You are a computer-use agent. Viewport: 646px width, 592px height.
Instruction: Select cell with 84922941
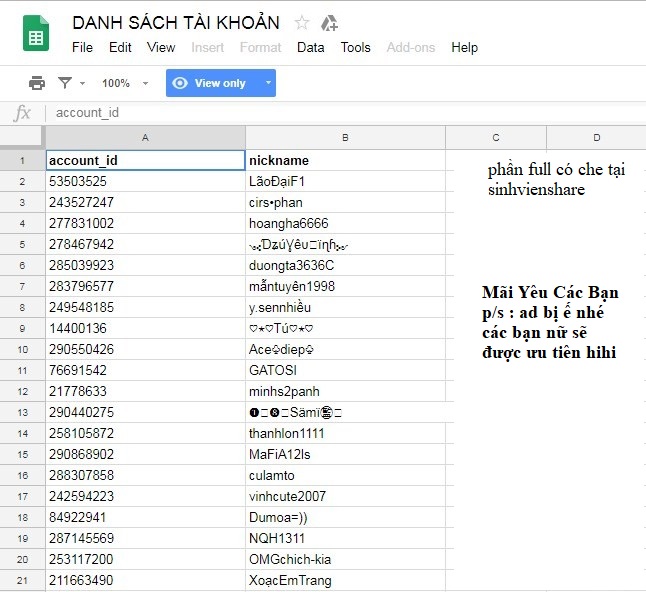145,517
